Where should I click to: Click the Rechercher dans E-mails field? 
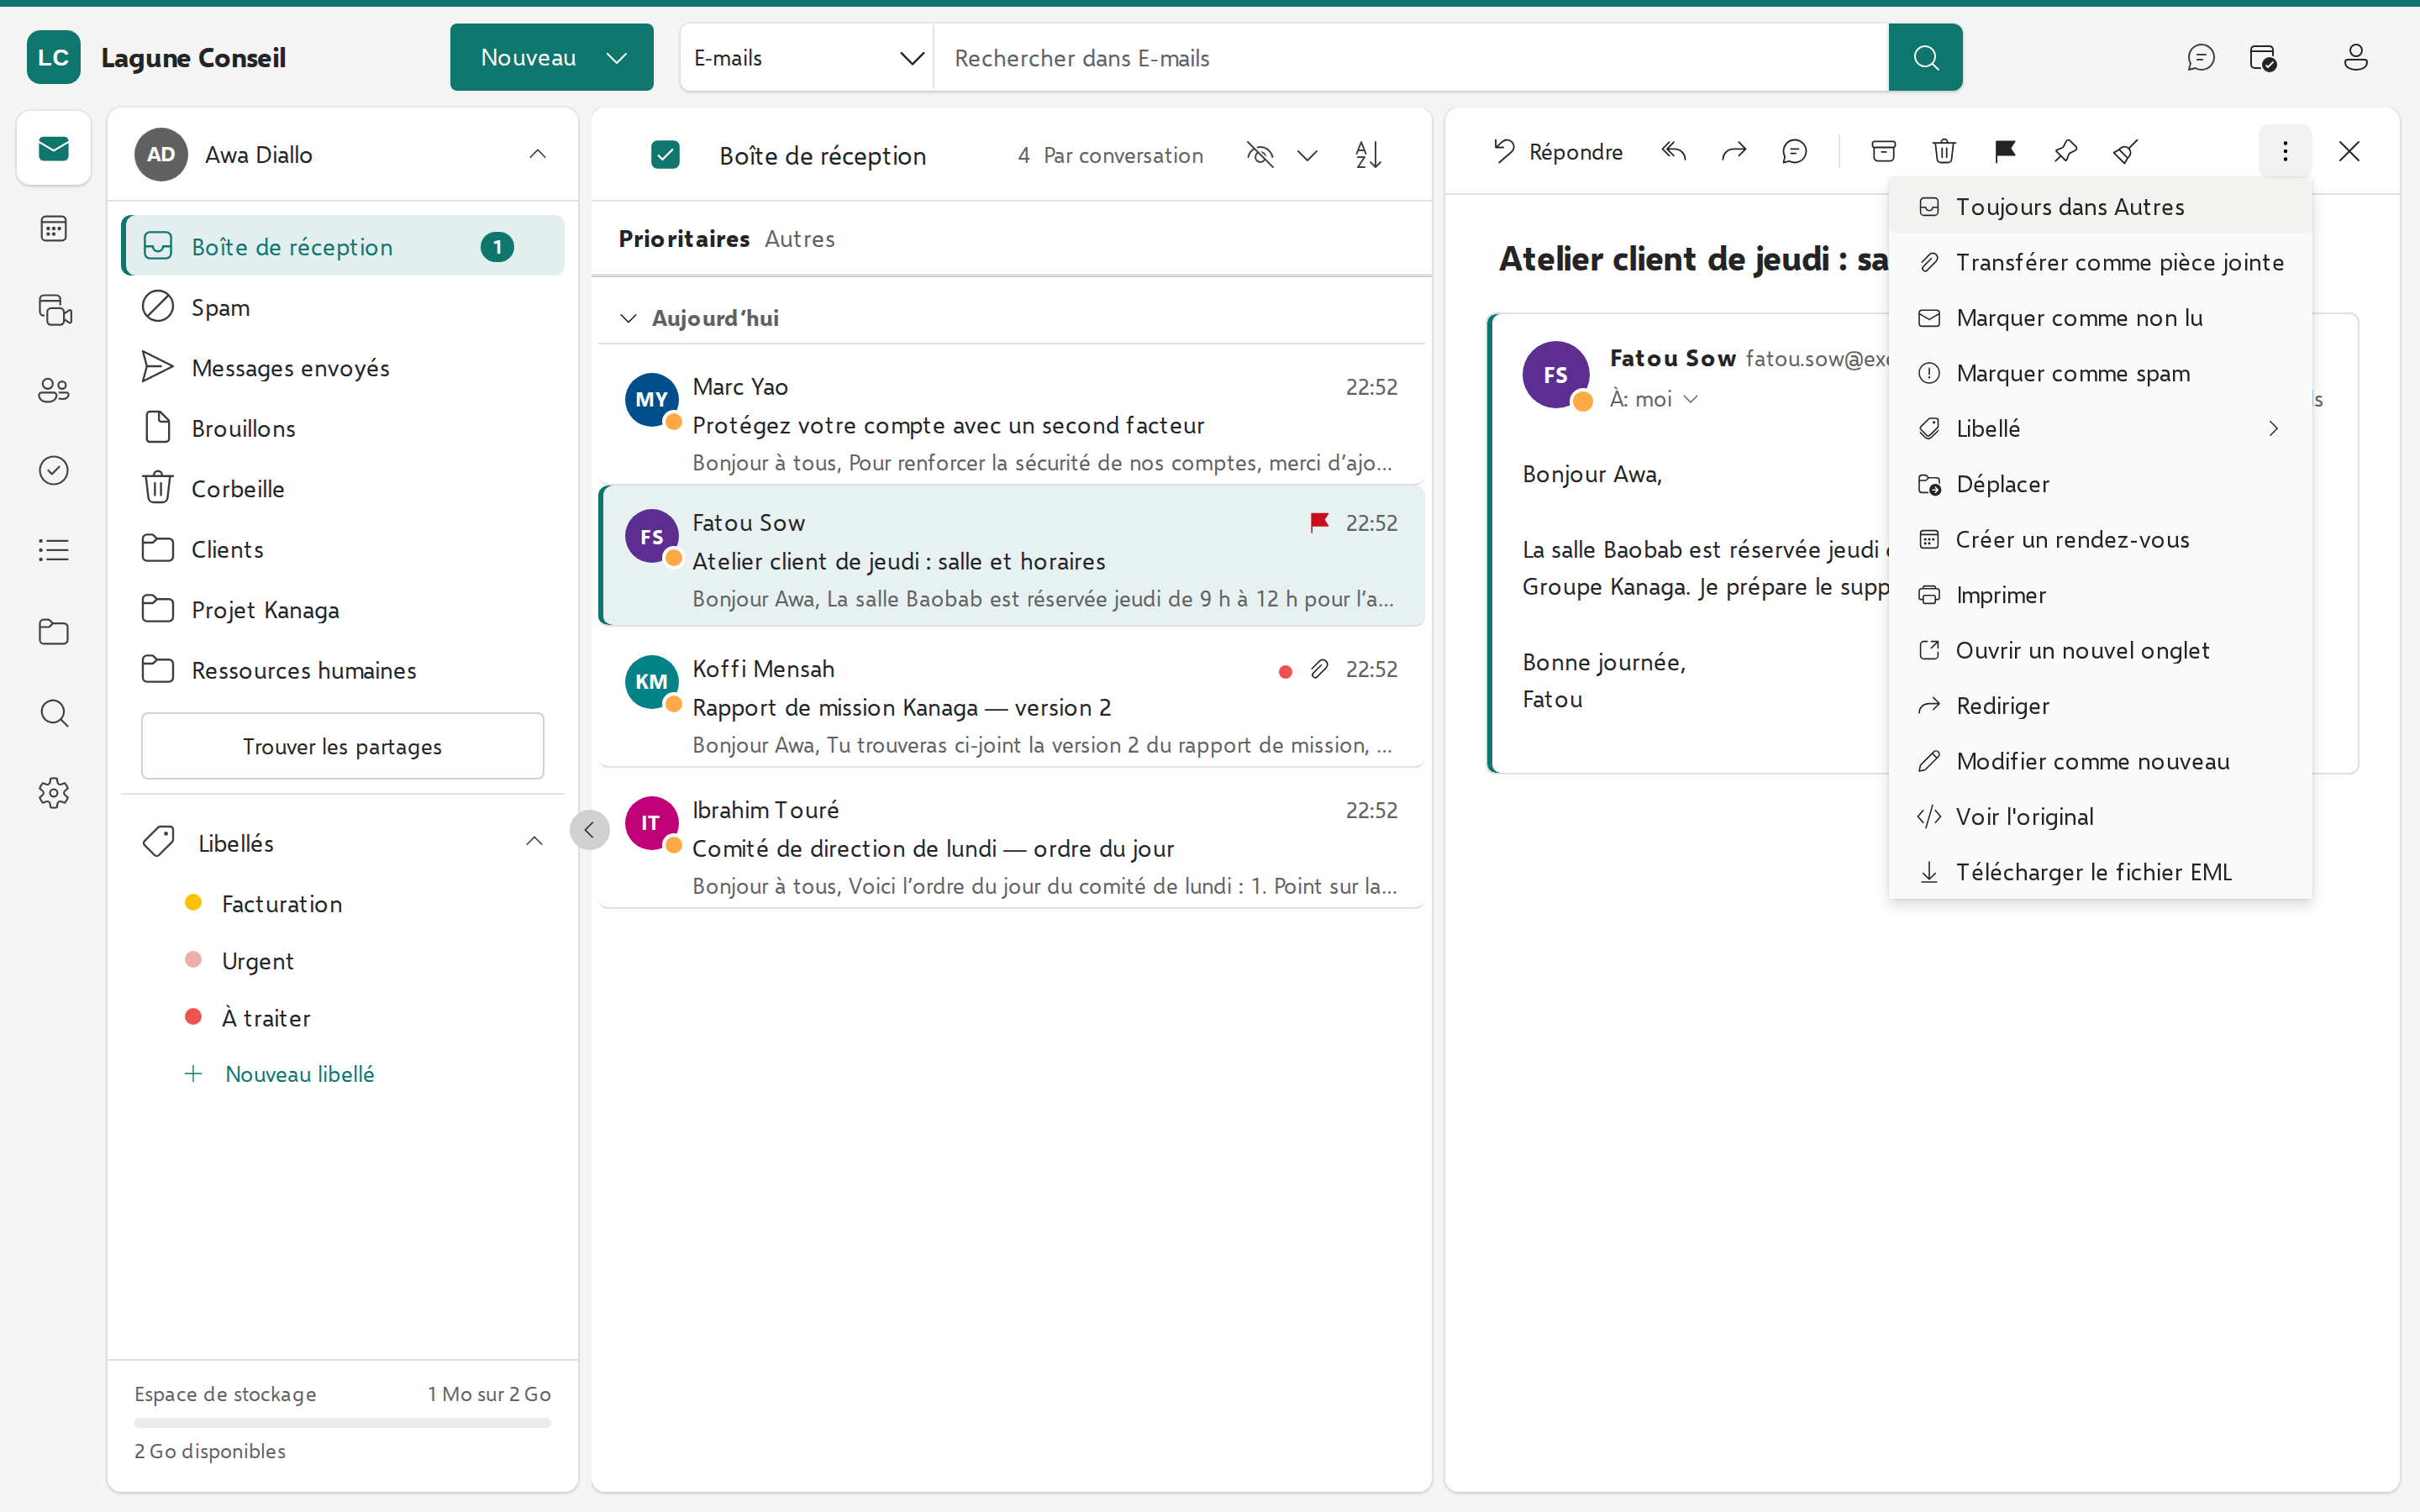coord(1411,58)
